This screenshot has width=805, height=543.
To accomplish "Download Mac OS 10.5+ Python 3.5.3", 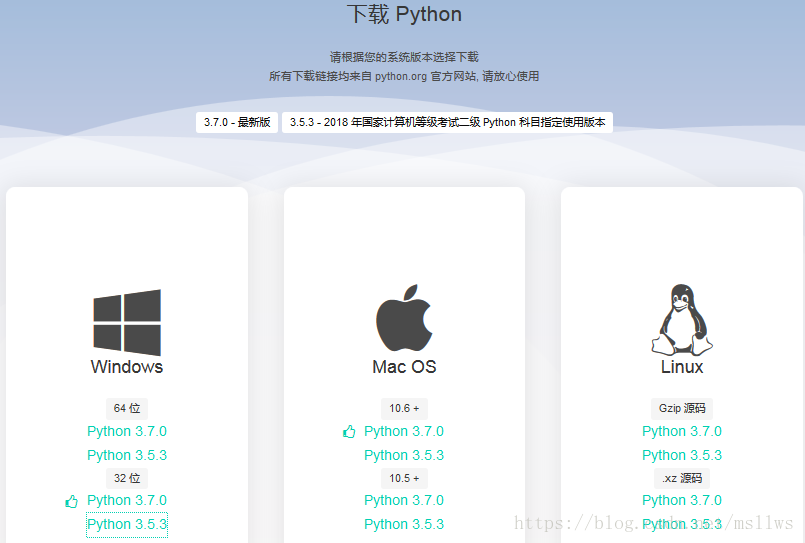I will click(x=404, y=524).
